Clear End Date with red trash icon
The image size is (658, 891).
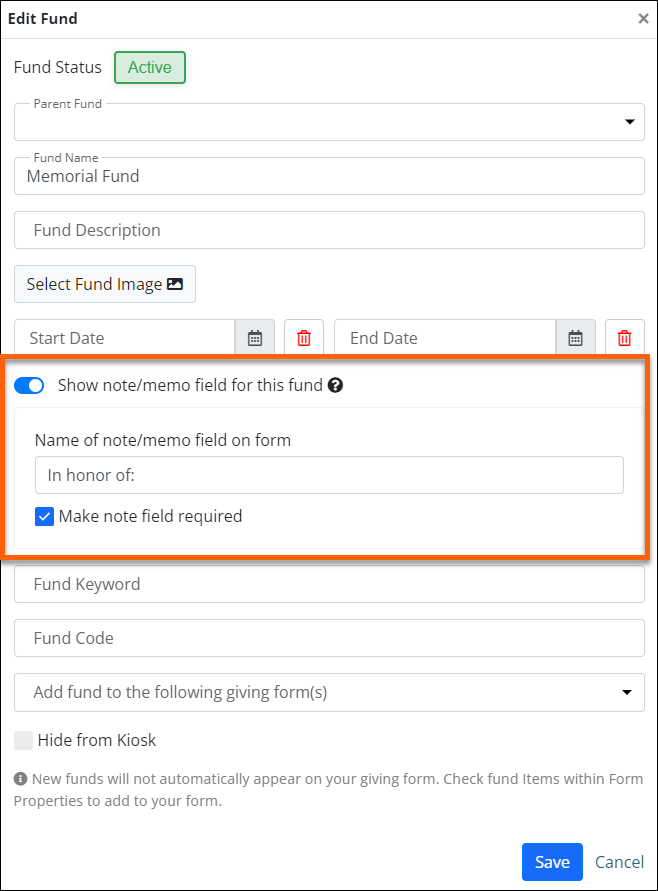625,338
